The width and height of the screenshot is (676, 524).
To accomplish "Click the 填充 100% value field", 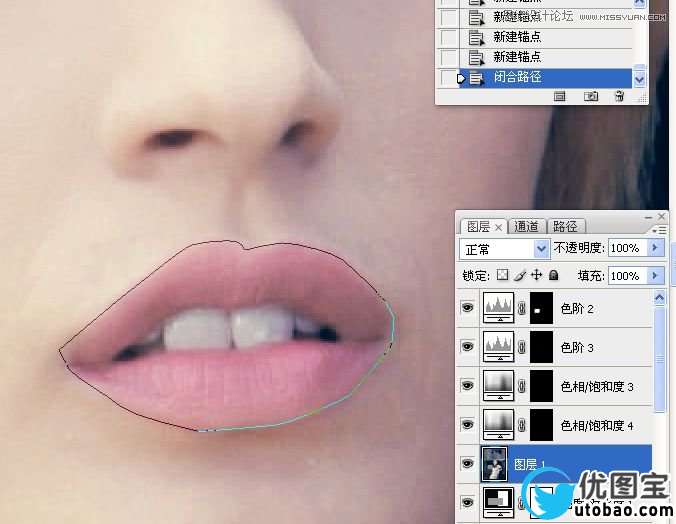I will coord(628,275).
